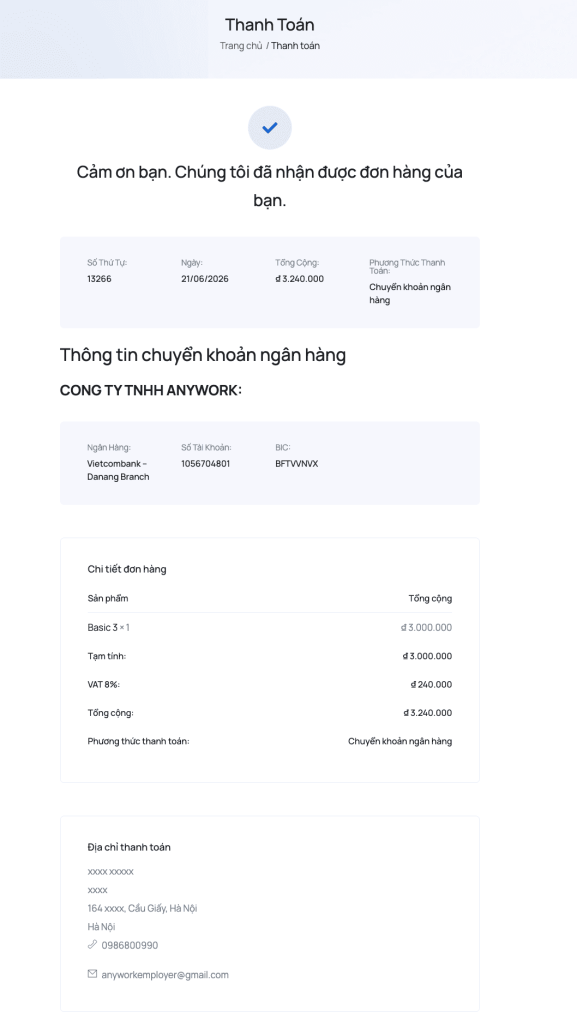Click the blue checkmark success icon

tap(270, 127)
